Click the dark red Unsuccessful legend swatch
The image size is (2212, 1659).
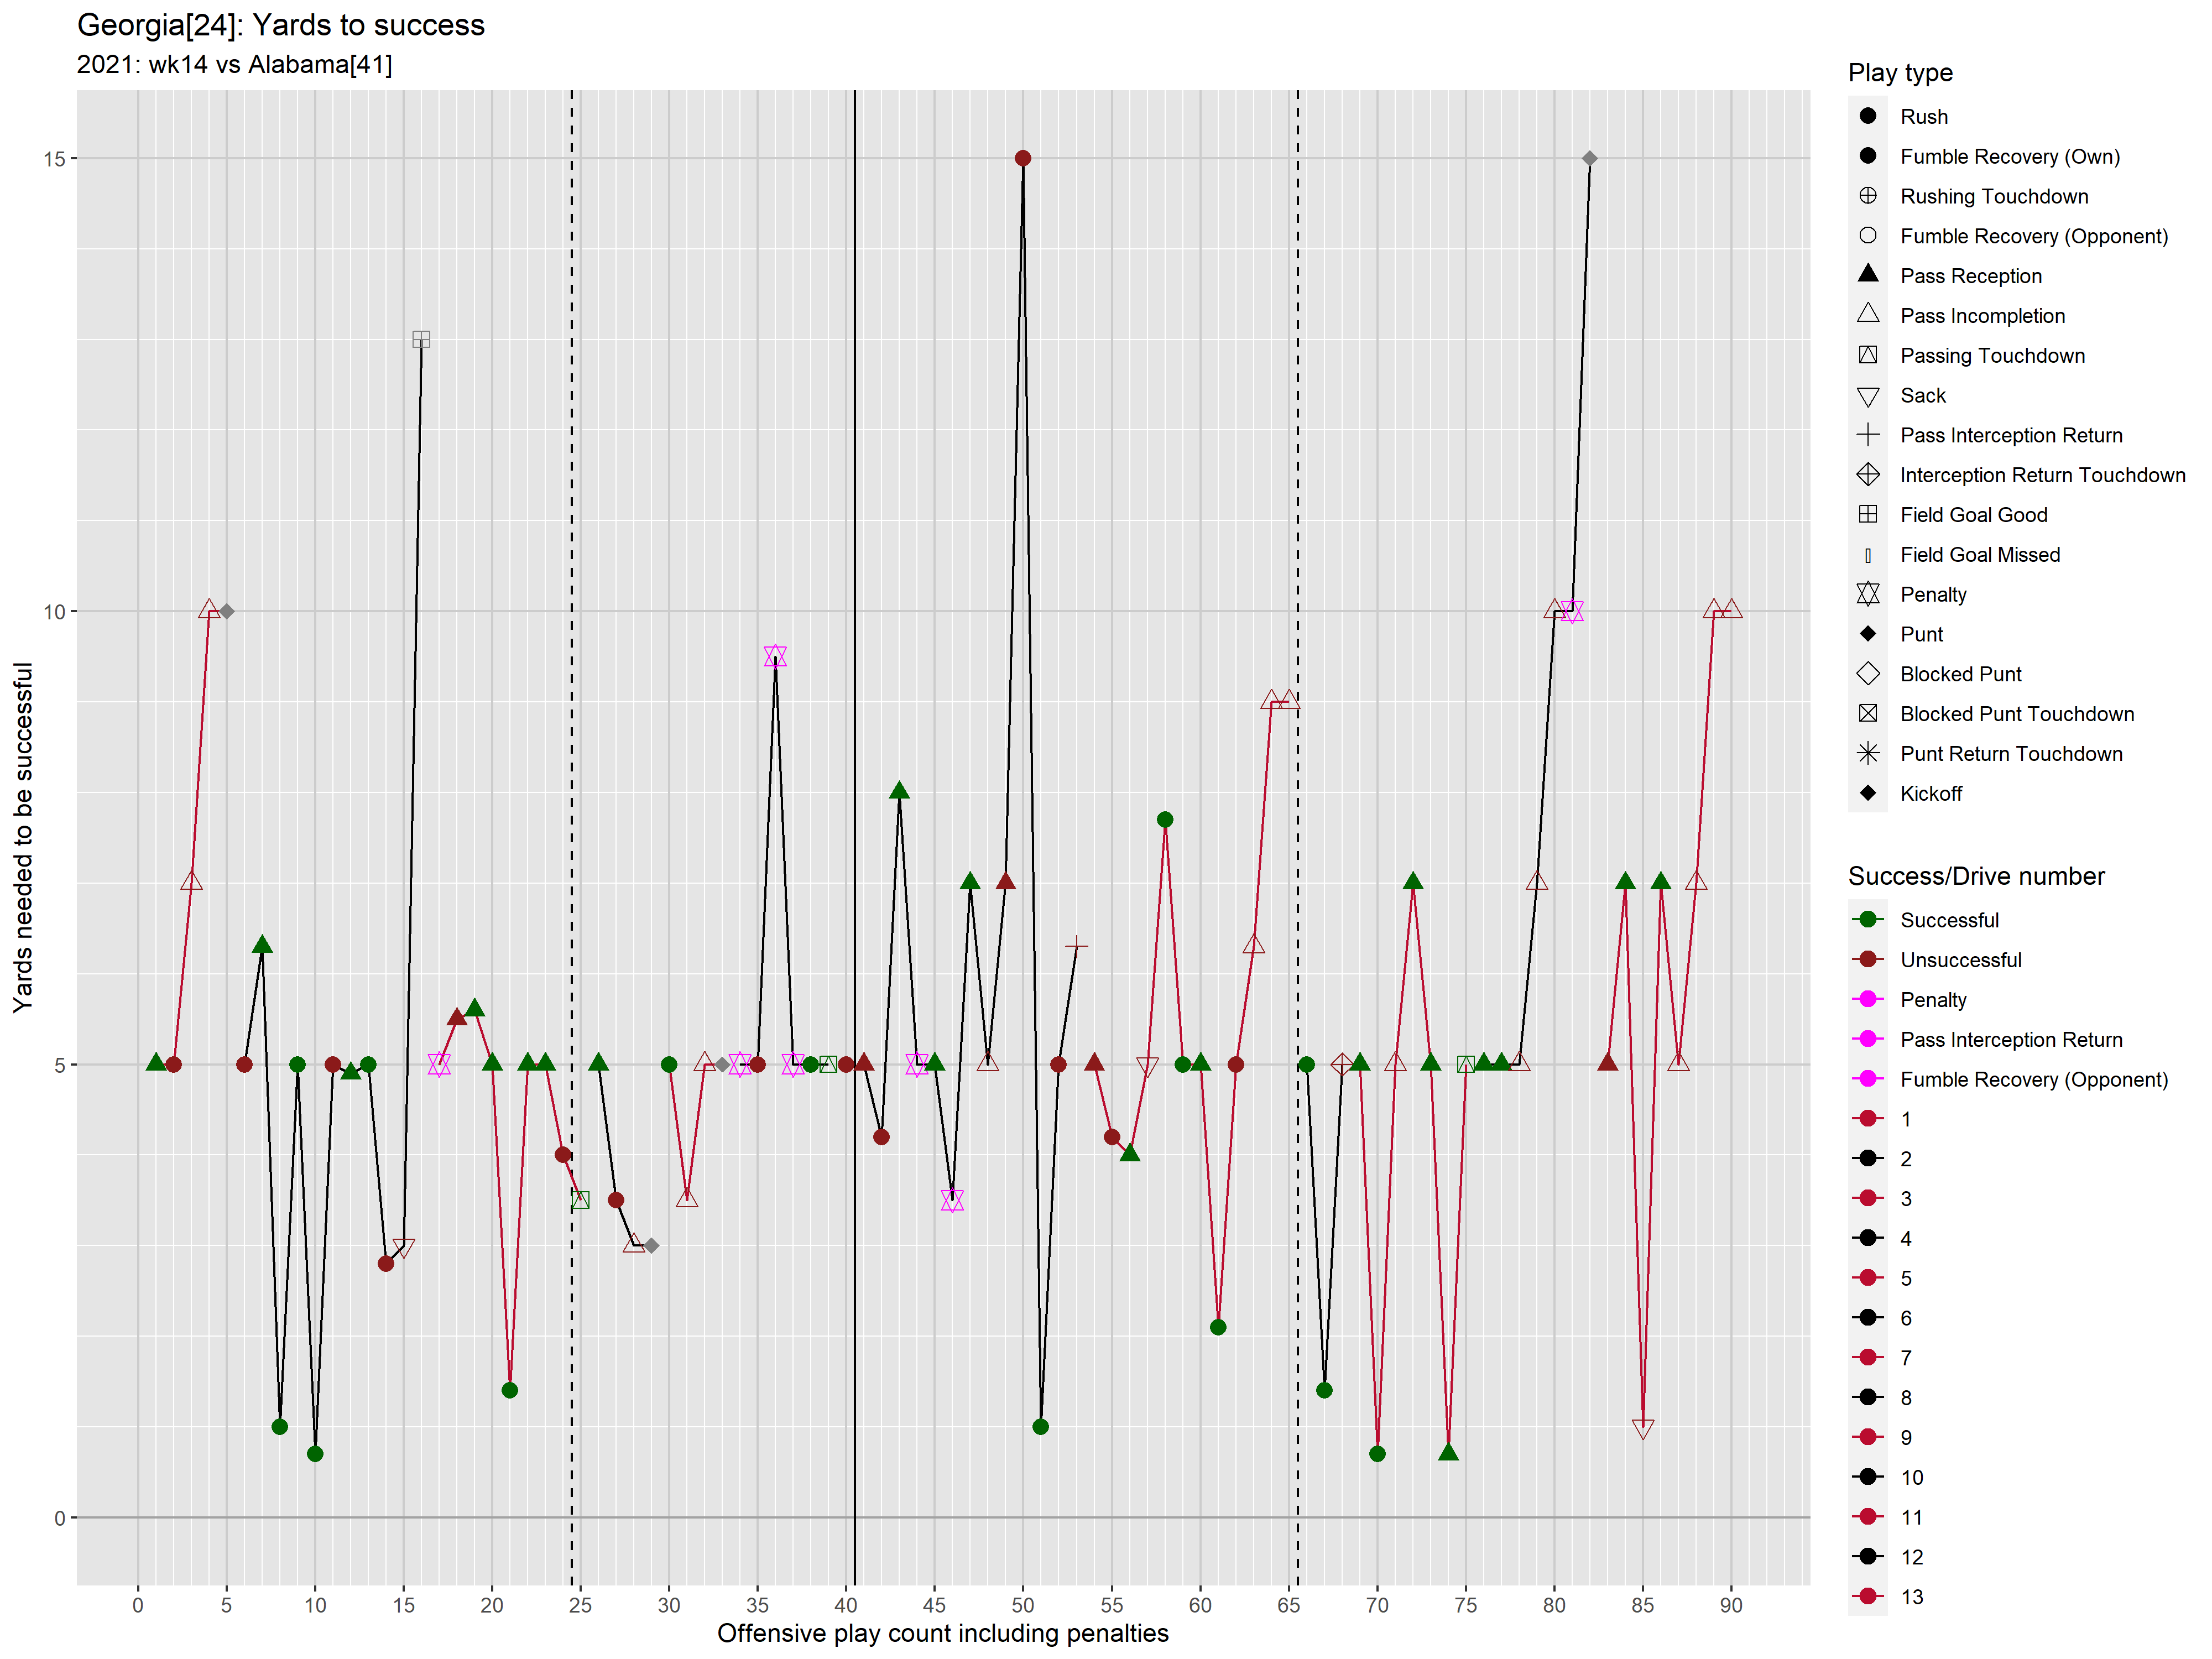[1867, 959]
